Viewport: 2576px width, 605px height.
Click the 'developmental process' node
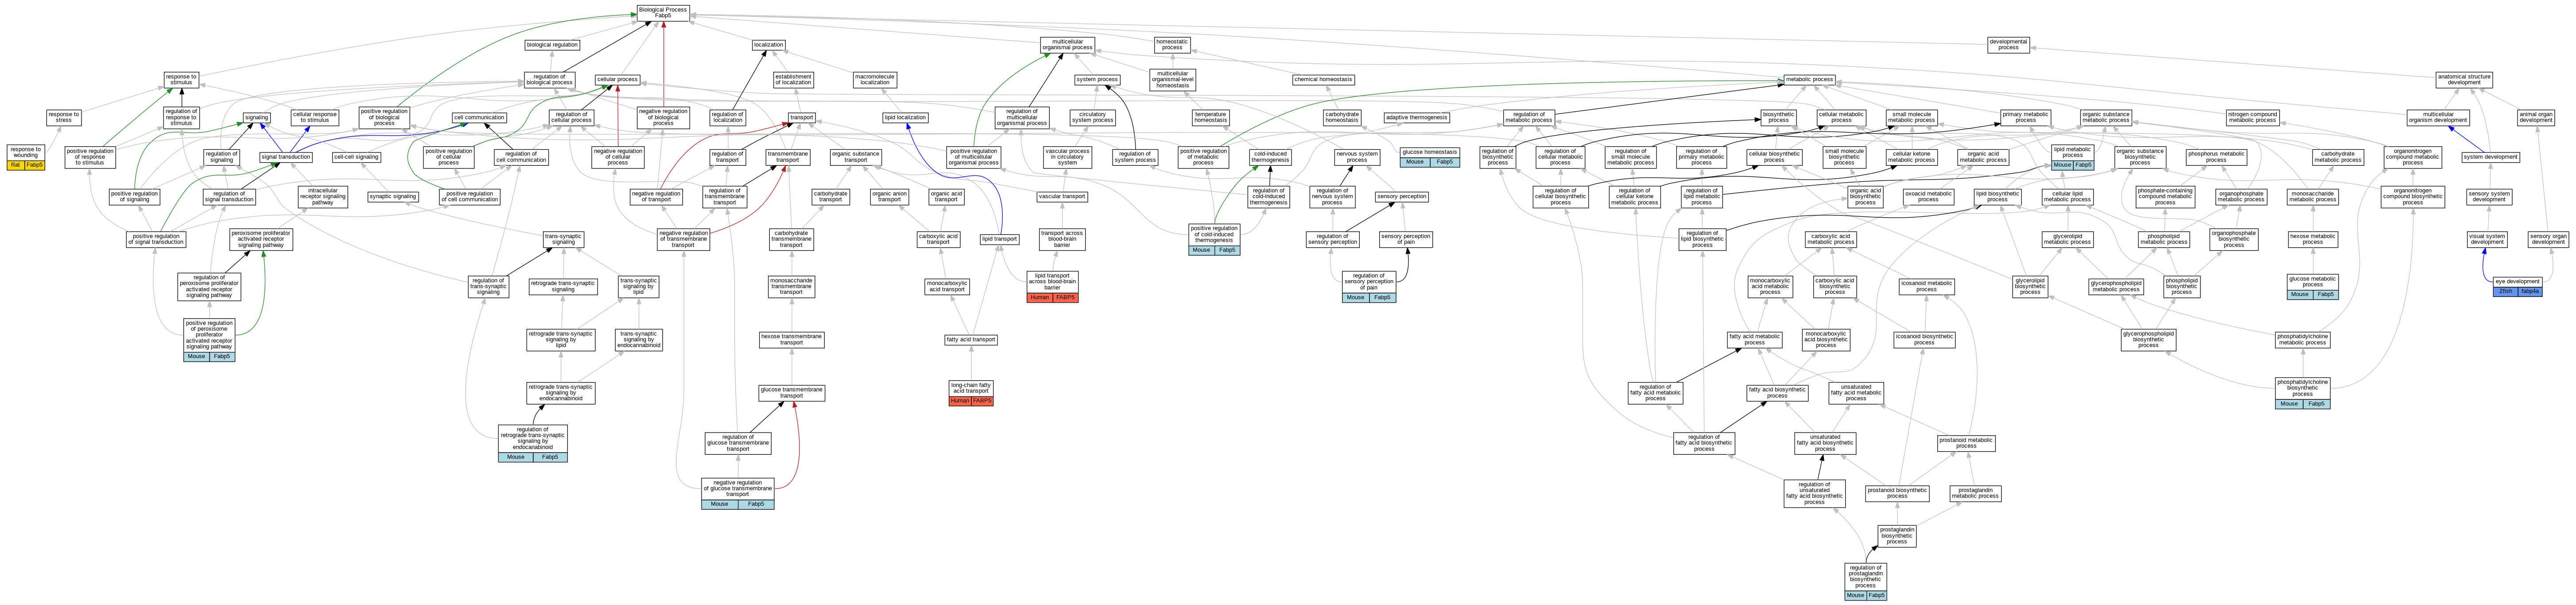[x=2008, y=45]
